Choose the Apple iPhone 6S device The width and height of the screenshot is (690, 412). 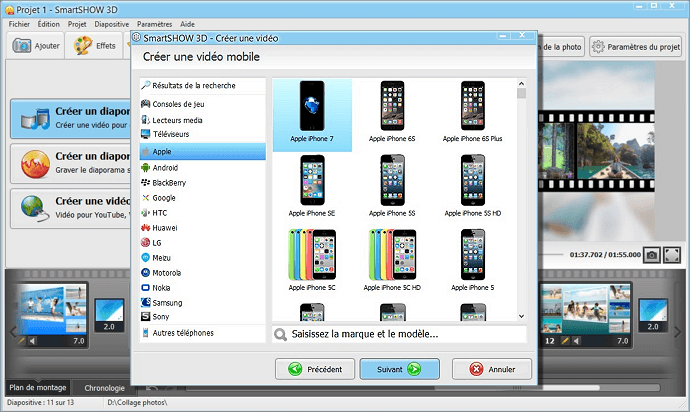(x=392, y=112)
